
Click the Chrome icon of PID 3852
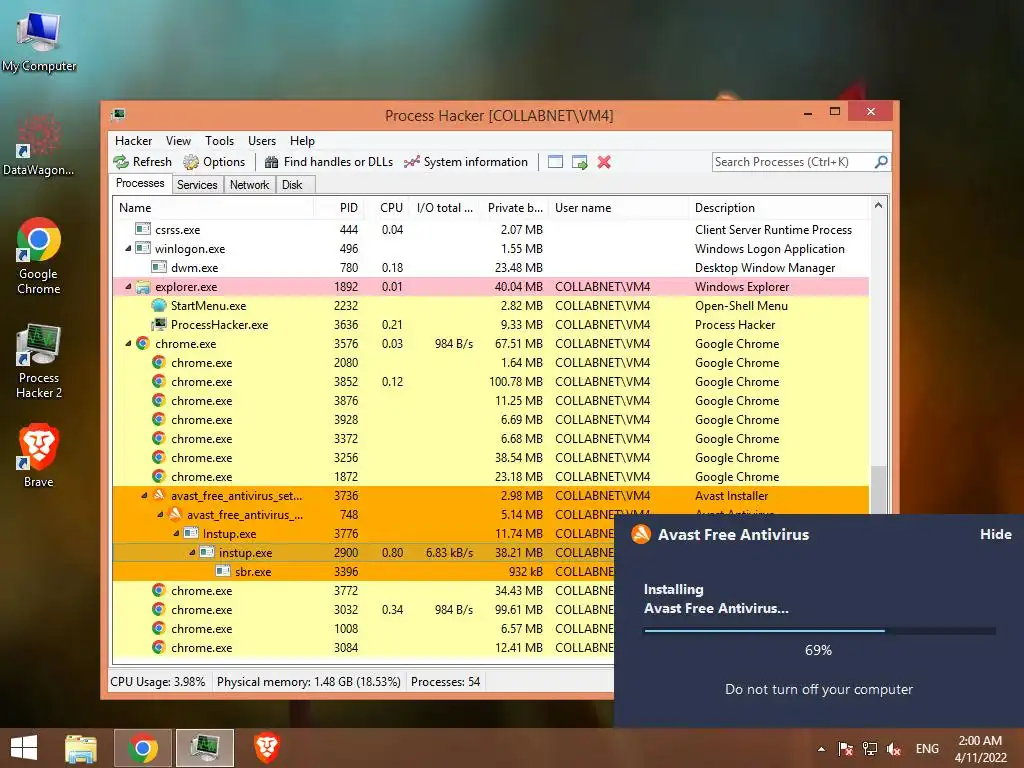coord(159,381)
